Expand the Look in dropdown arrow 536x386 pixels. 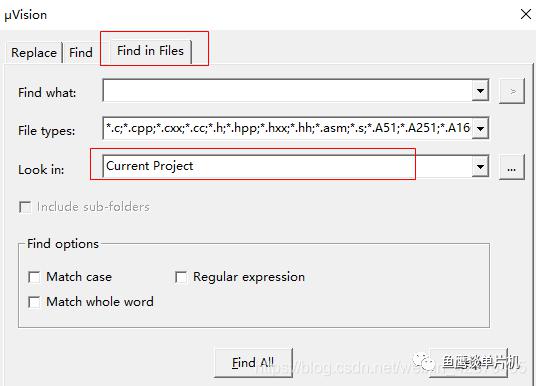point(480,167)
